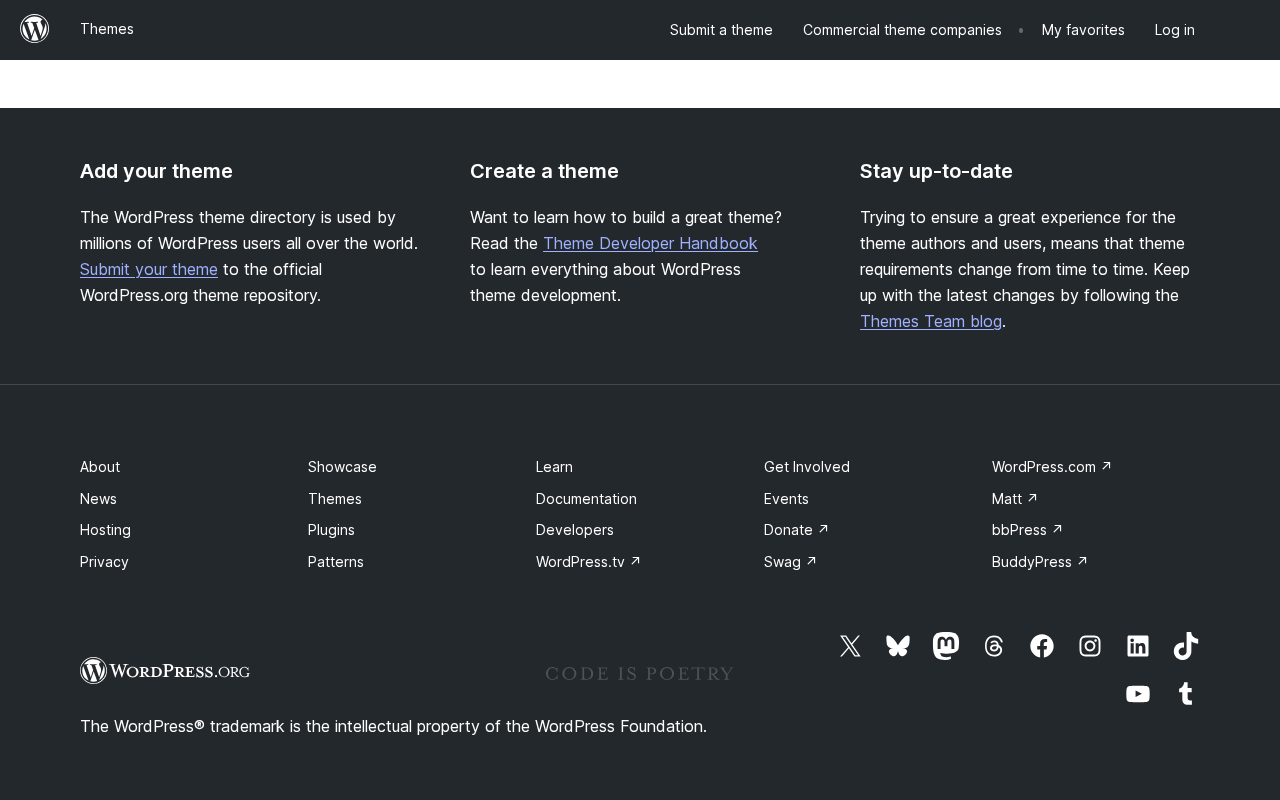Follow the Themes Team blog link
The image size is (1280, 800).
931,321
